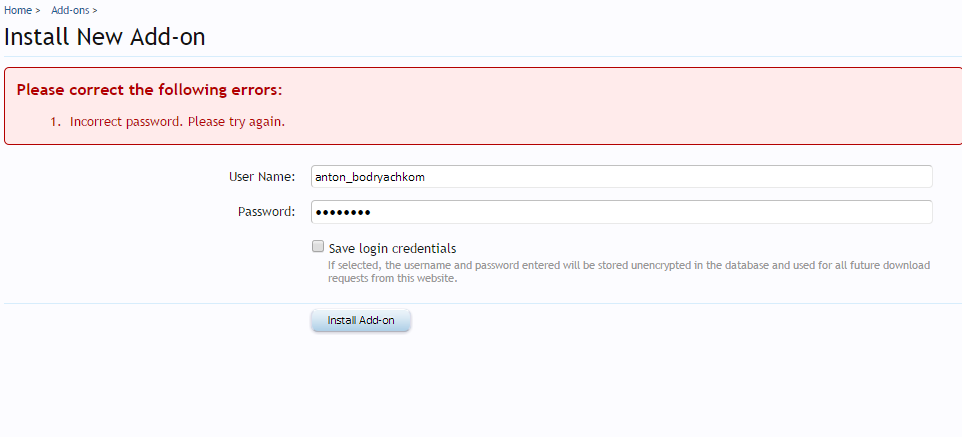Viewport: 962px width, 437px height.
Task: Open the Add-ons breadcrumb link
Action: click(x=69, y=10)
